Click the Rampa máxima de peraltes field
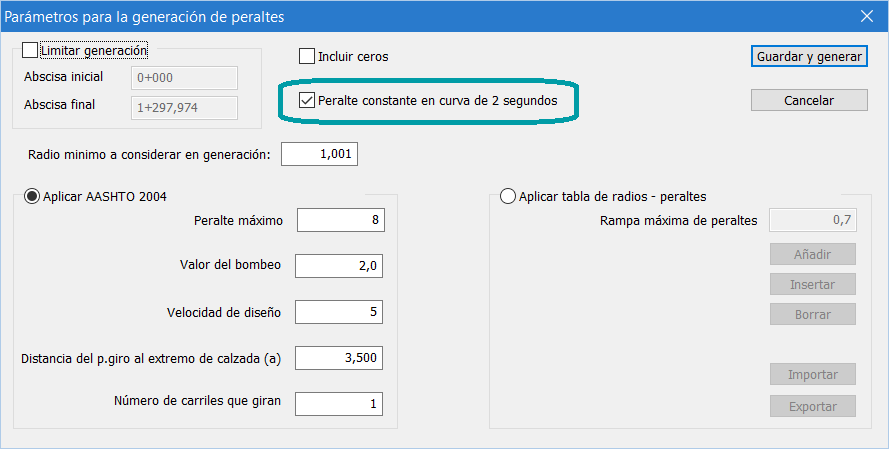889x449 pixels. (812, 221)
